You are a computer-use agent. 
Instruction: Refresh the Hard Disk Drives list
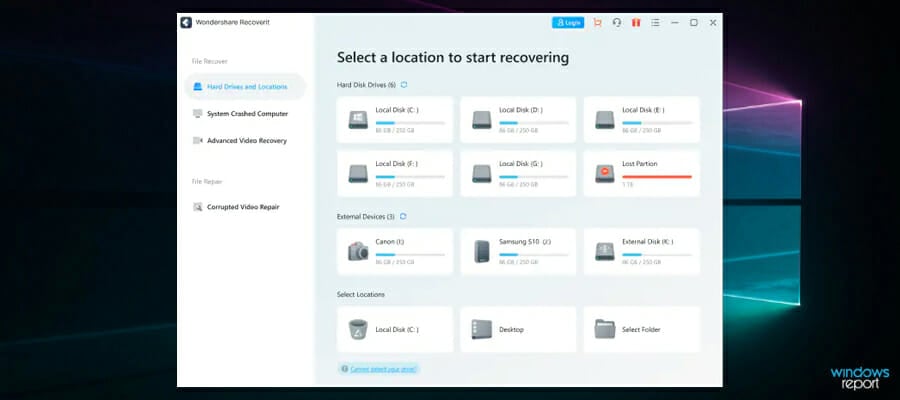point(404,84)
